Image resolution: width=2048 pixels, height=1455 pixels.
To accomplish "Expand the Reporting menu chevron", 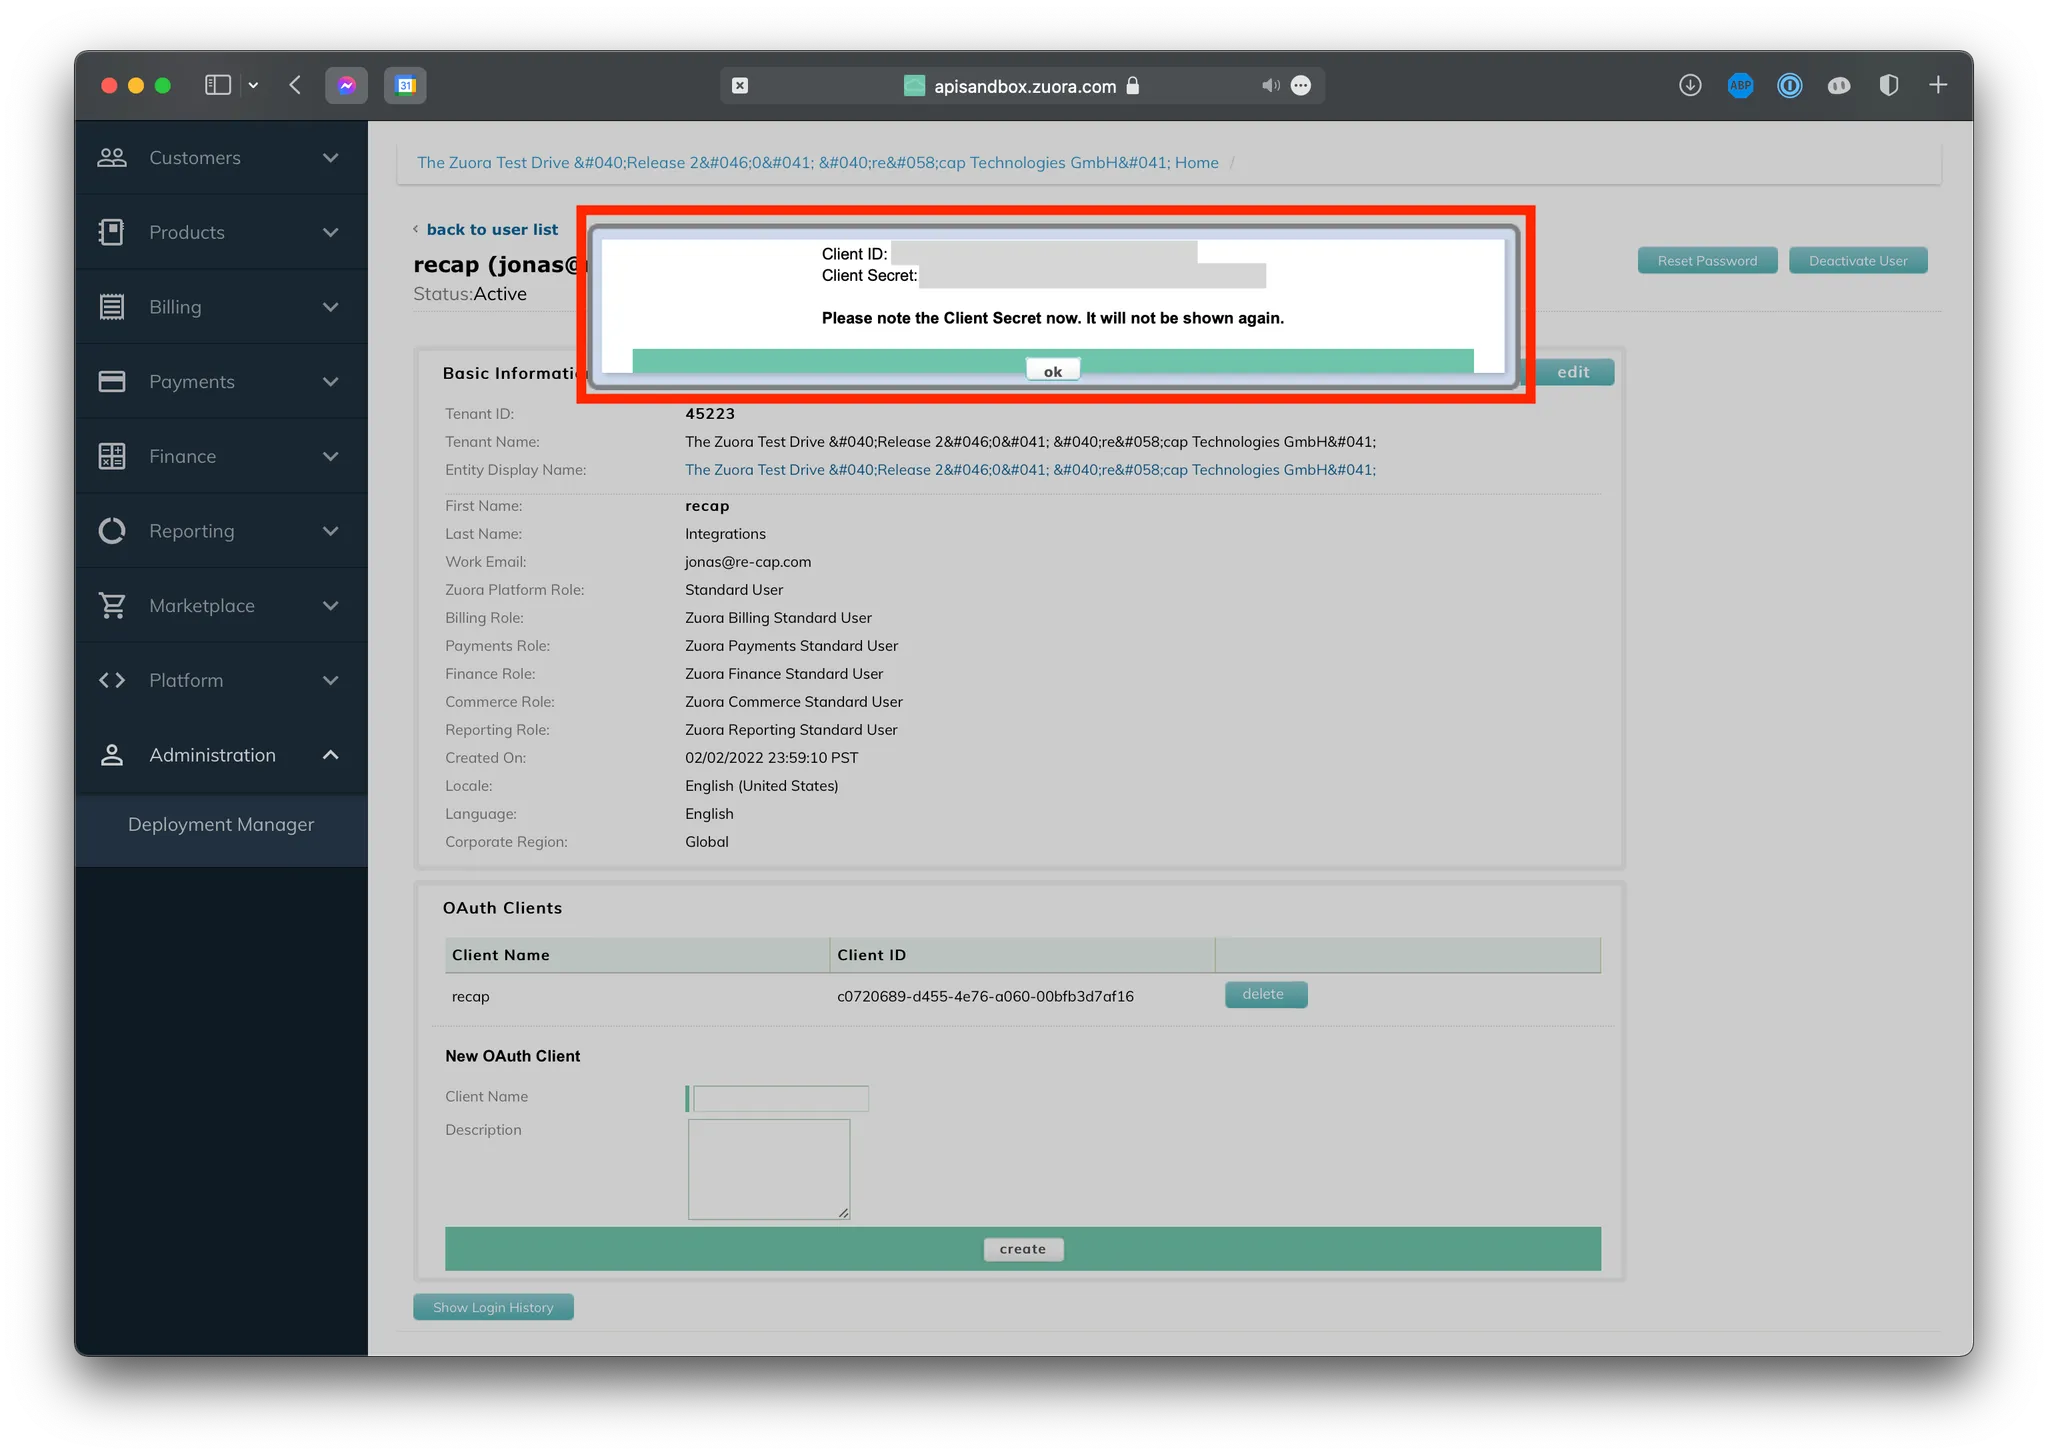I will [331, 531].
